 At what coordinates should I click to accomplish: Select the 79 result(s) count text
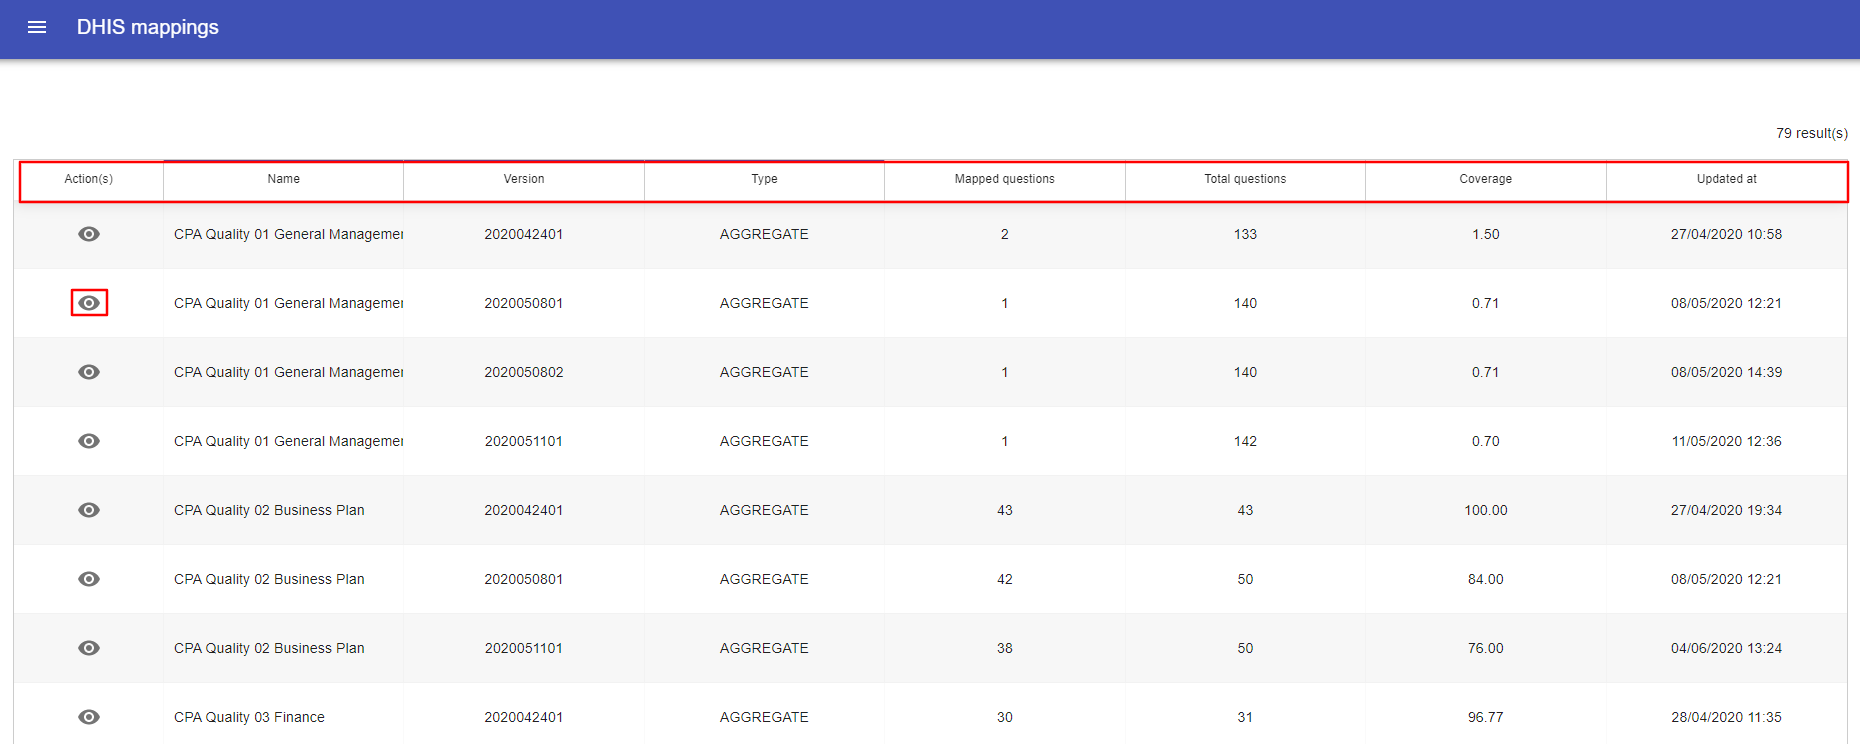[1811, 133]
